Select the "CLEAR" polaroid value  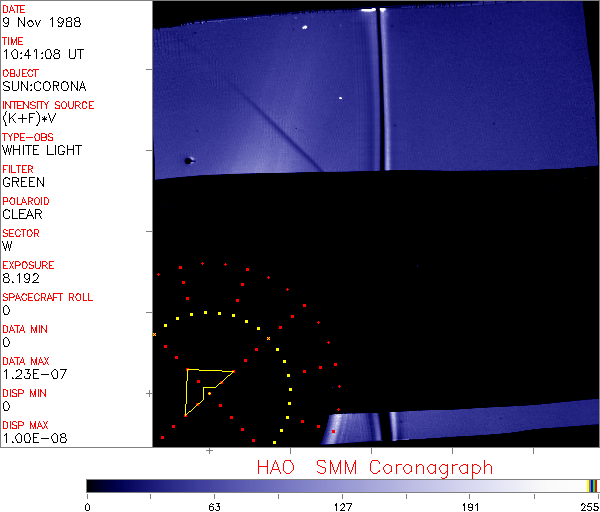22,215
